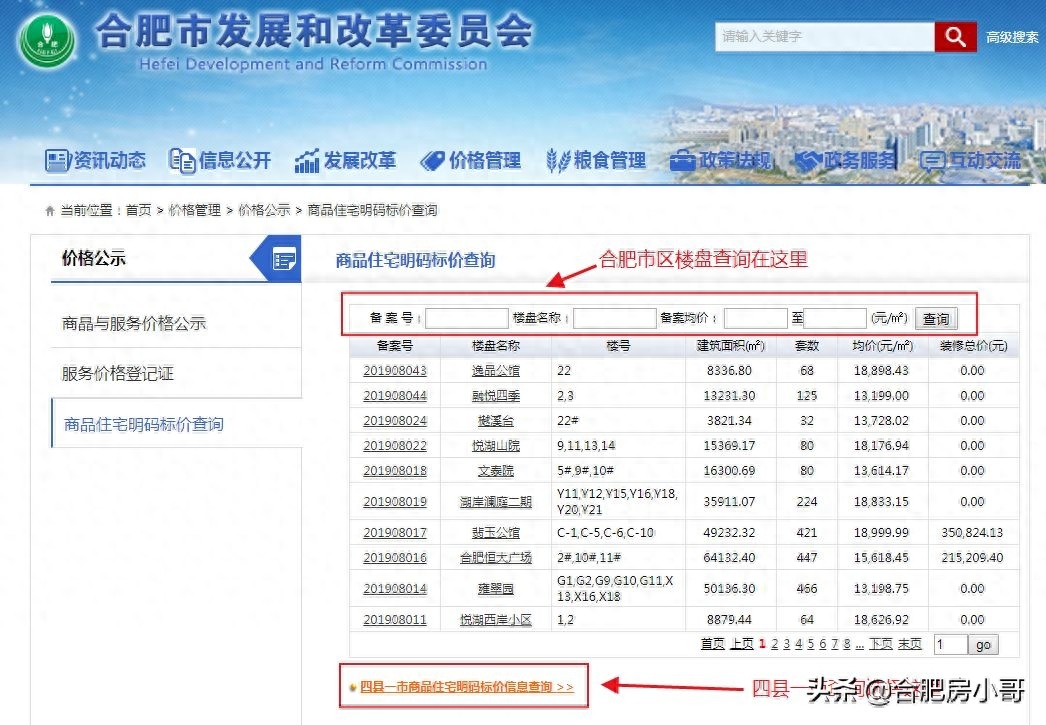Image resolution: width=1046 pixels, height=725 pixels.
Task: Go to 末页 last page
Action: tap(909, 644)
